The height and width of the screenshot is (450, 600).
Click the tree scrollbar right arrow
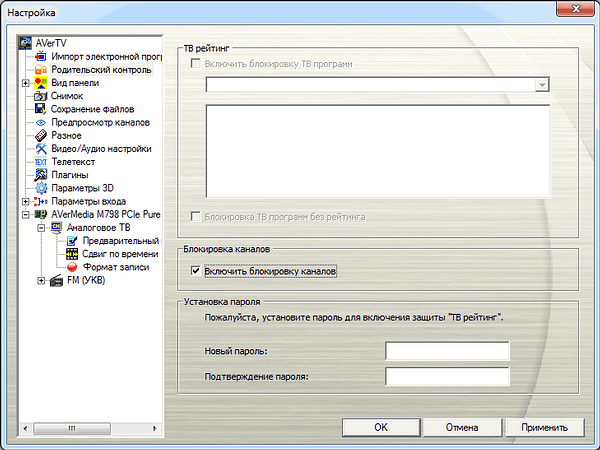(x=155, y=428)
